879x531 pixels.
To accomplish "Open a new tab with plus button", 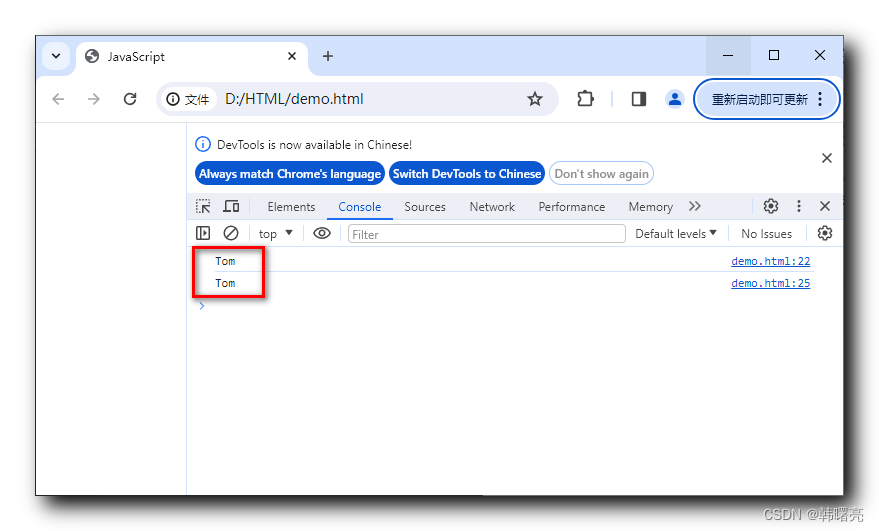I will click(x=328, y=56).
